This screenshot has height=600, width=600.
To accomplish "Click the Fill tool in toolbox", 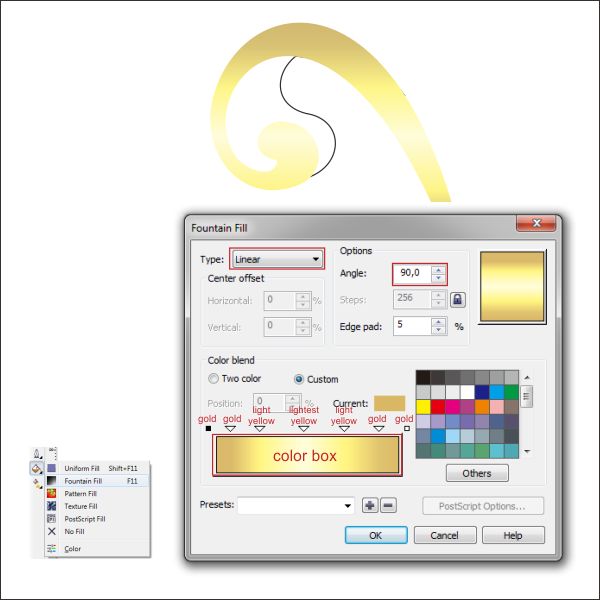I will pyautogui.click(x=36, y=468).
